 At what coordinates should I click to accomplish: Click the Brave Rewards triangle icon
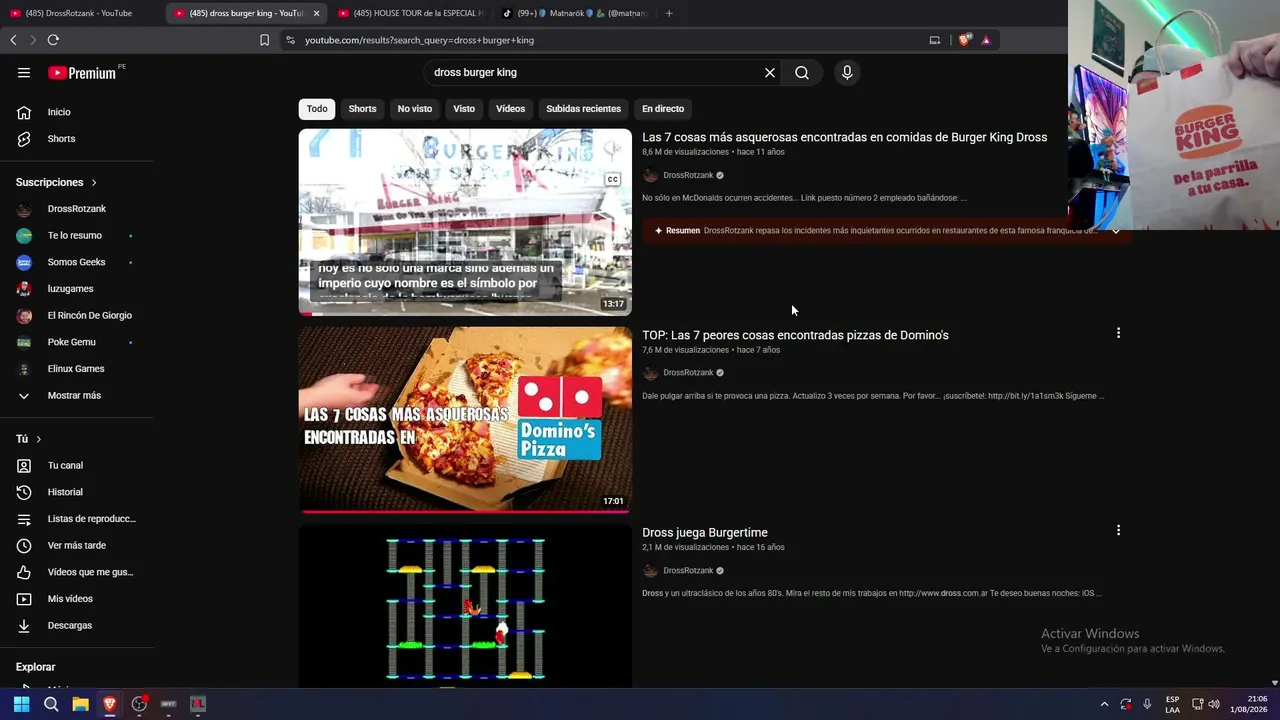pyautogui.click(x=986, y=40)
